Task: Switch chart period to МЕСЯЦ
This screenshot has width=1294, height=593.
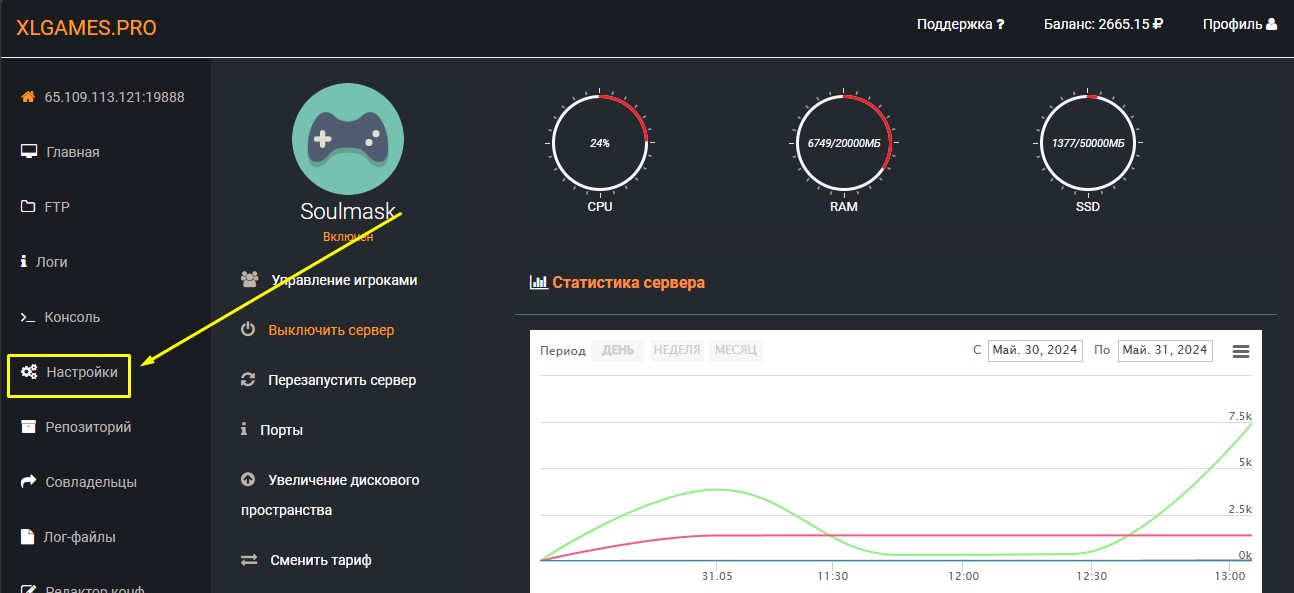Action: tap(735, 351)
